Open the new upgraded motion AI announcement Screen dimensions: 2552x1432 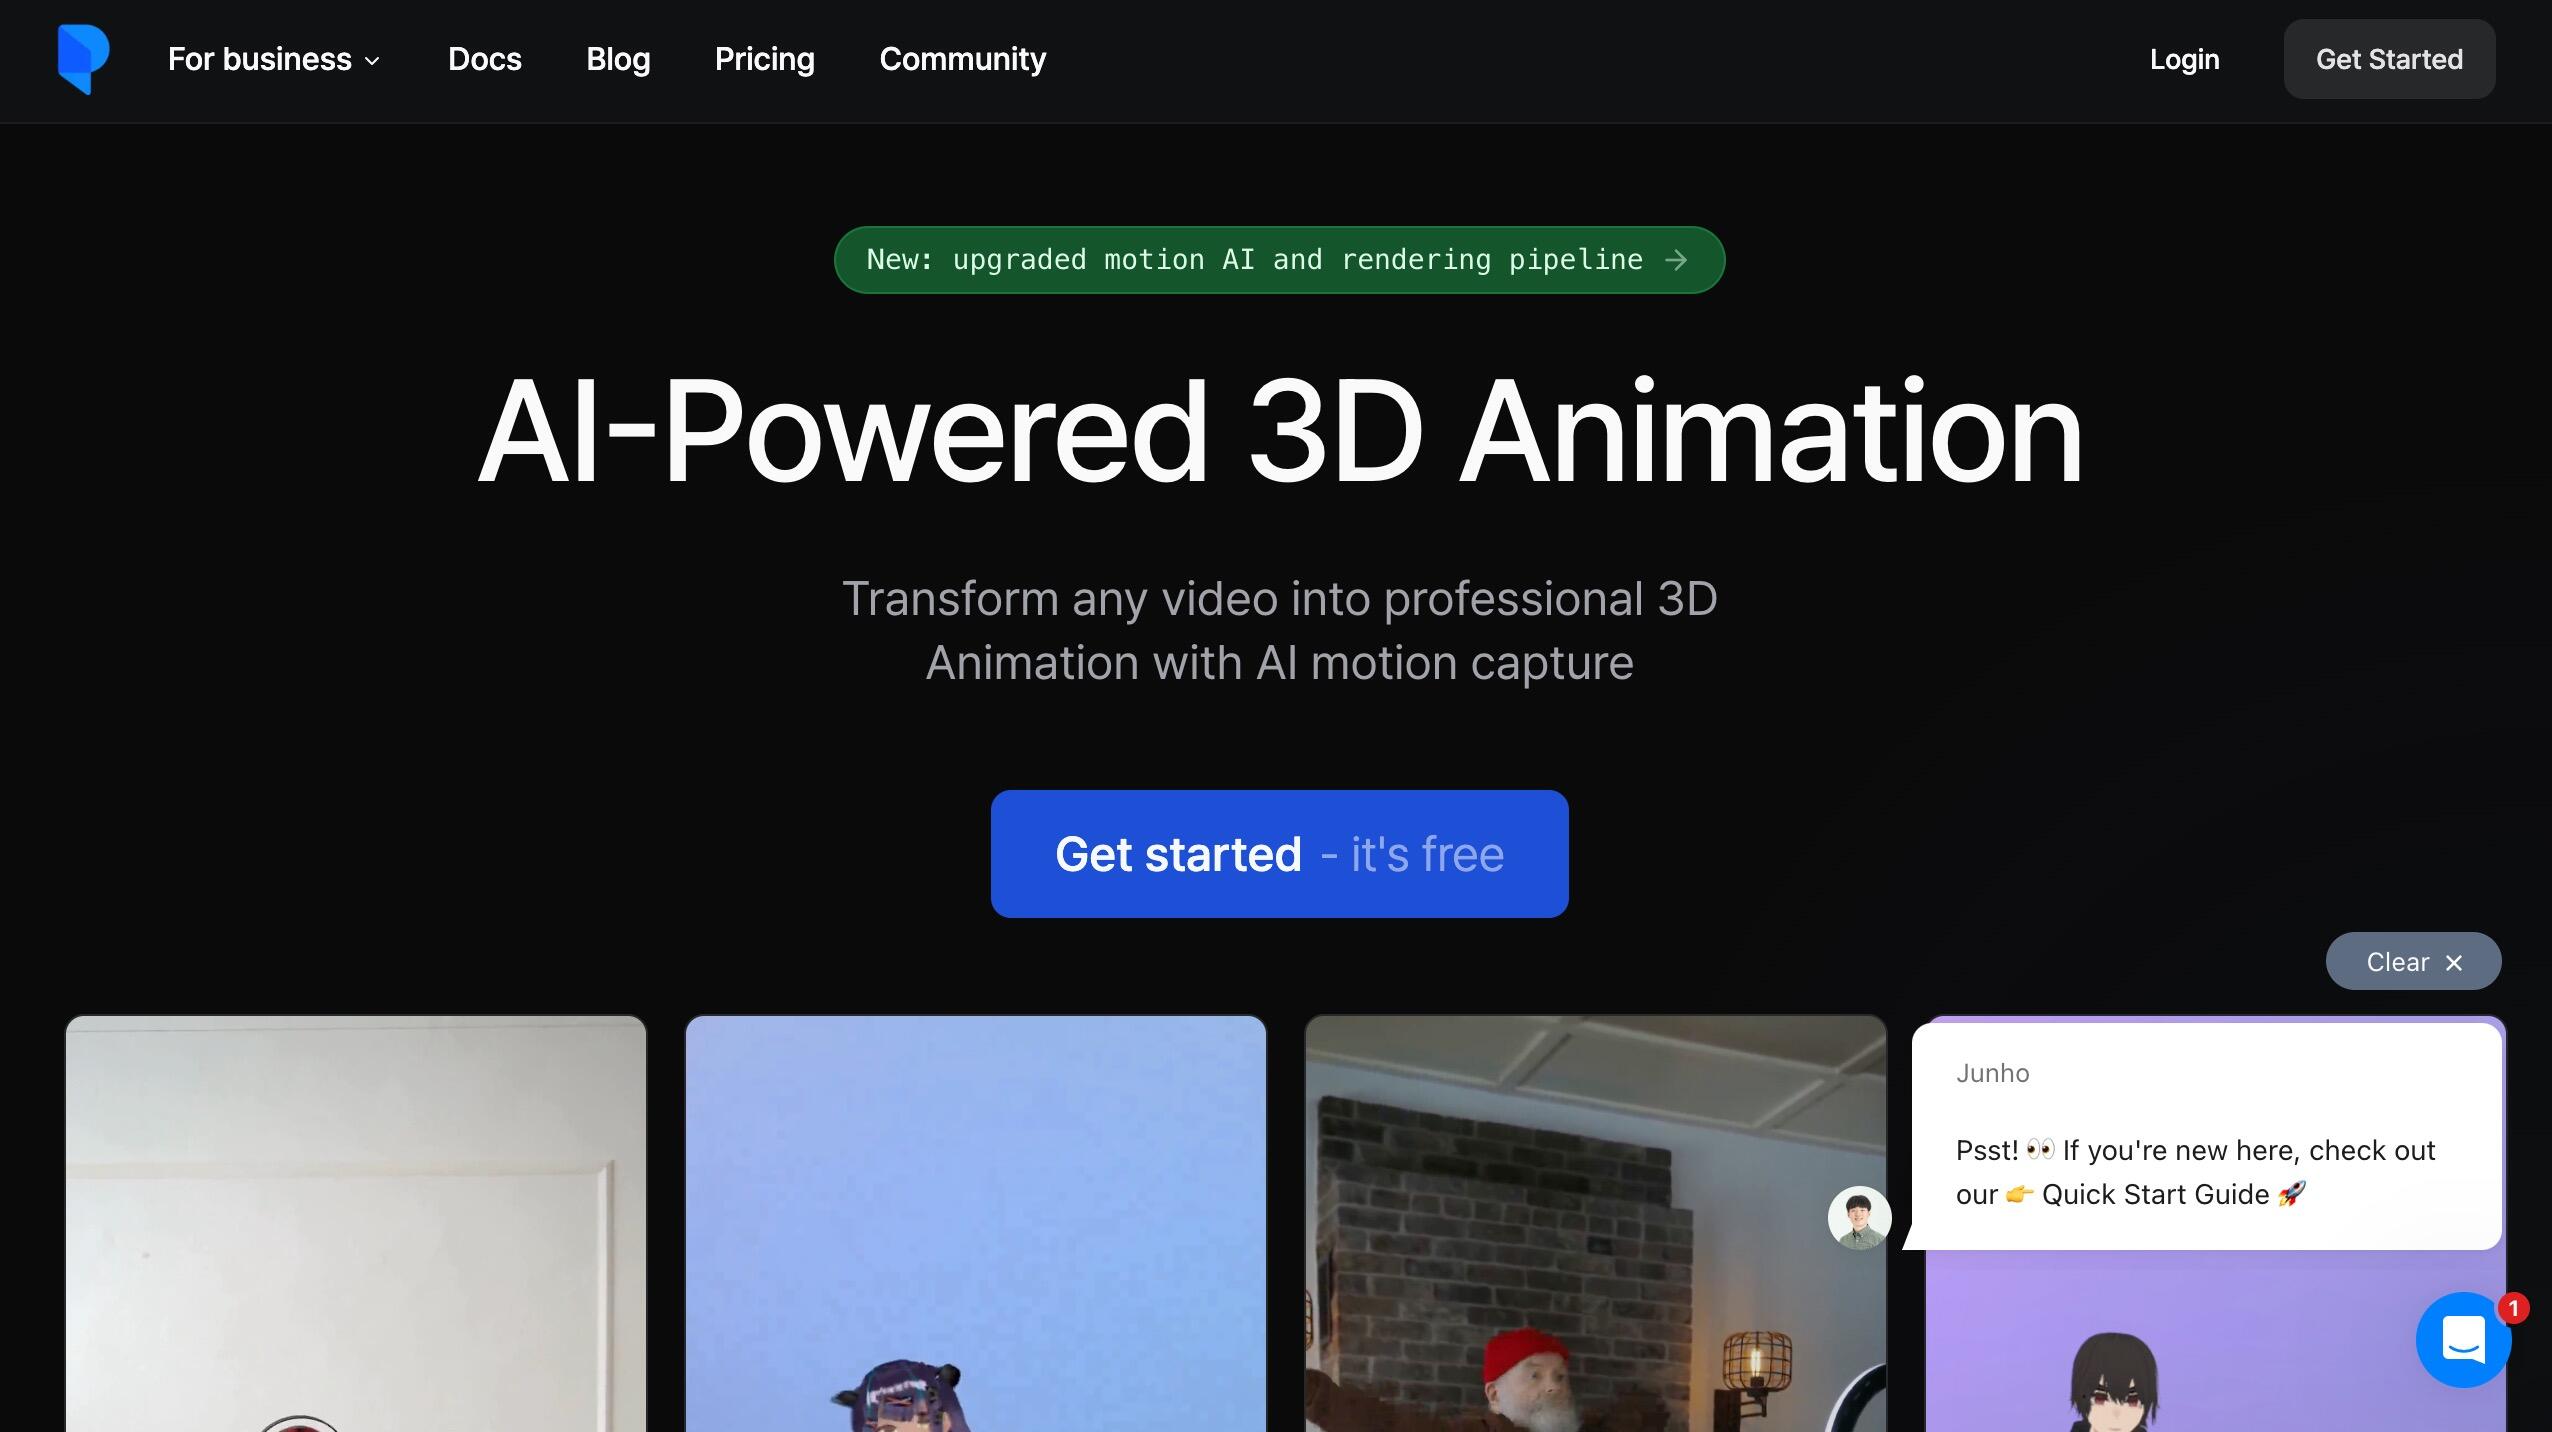1279,260
